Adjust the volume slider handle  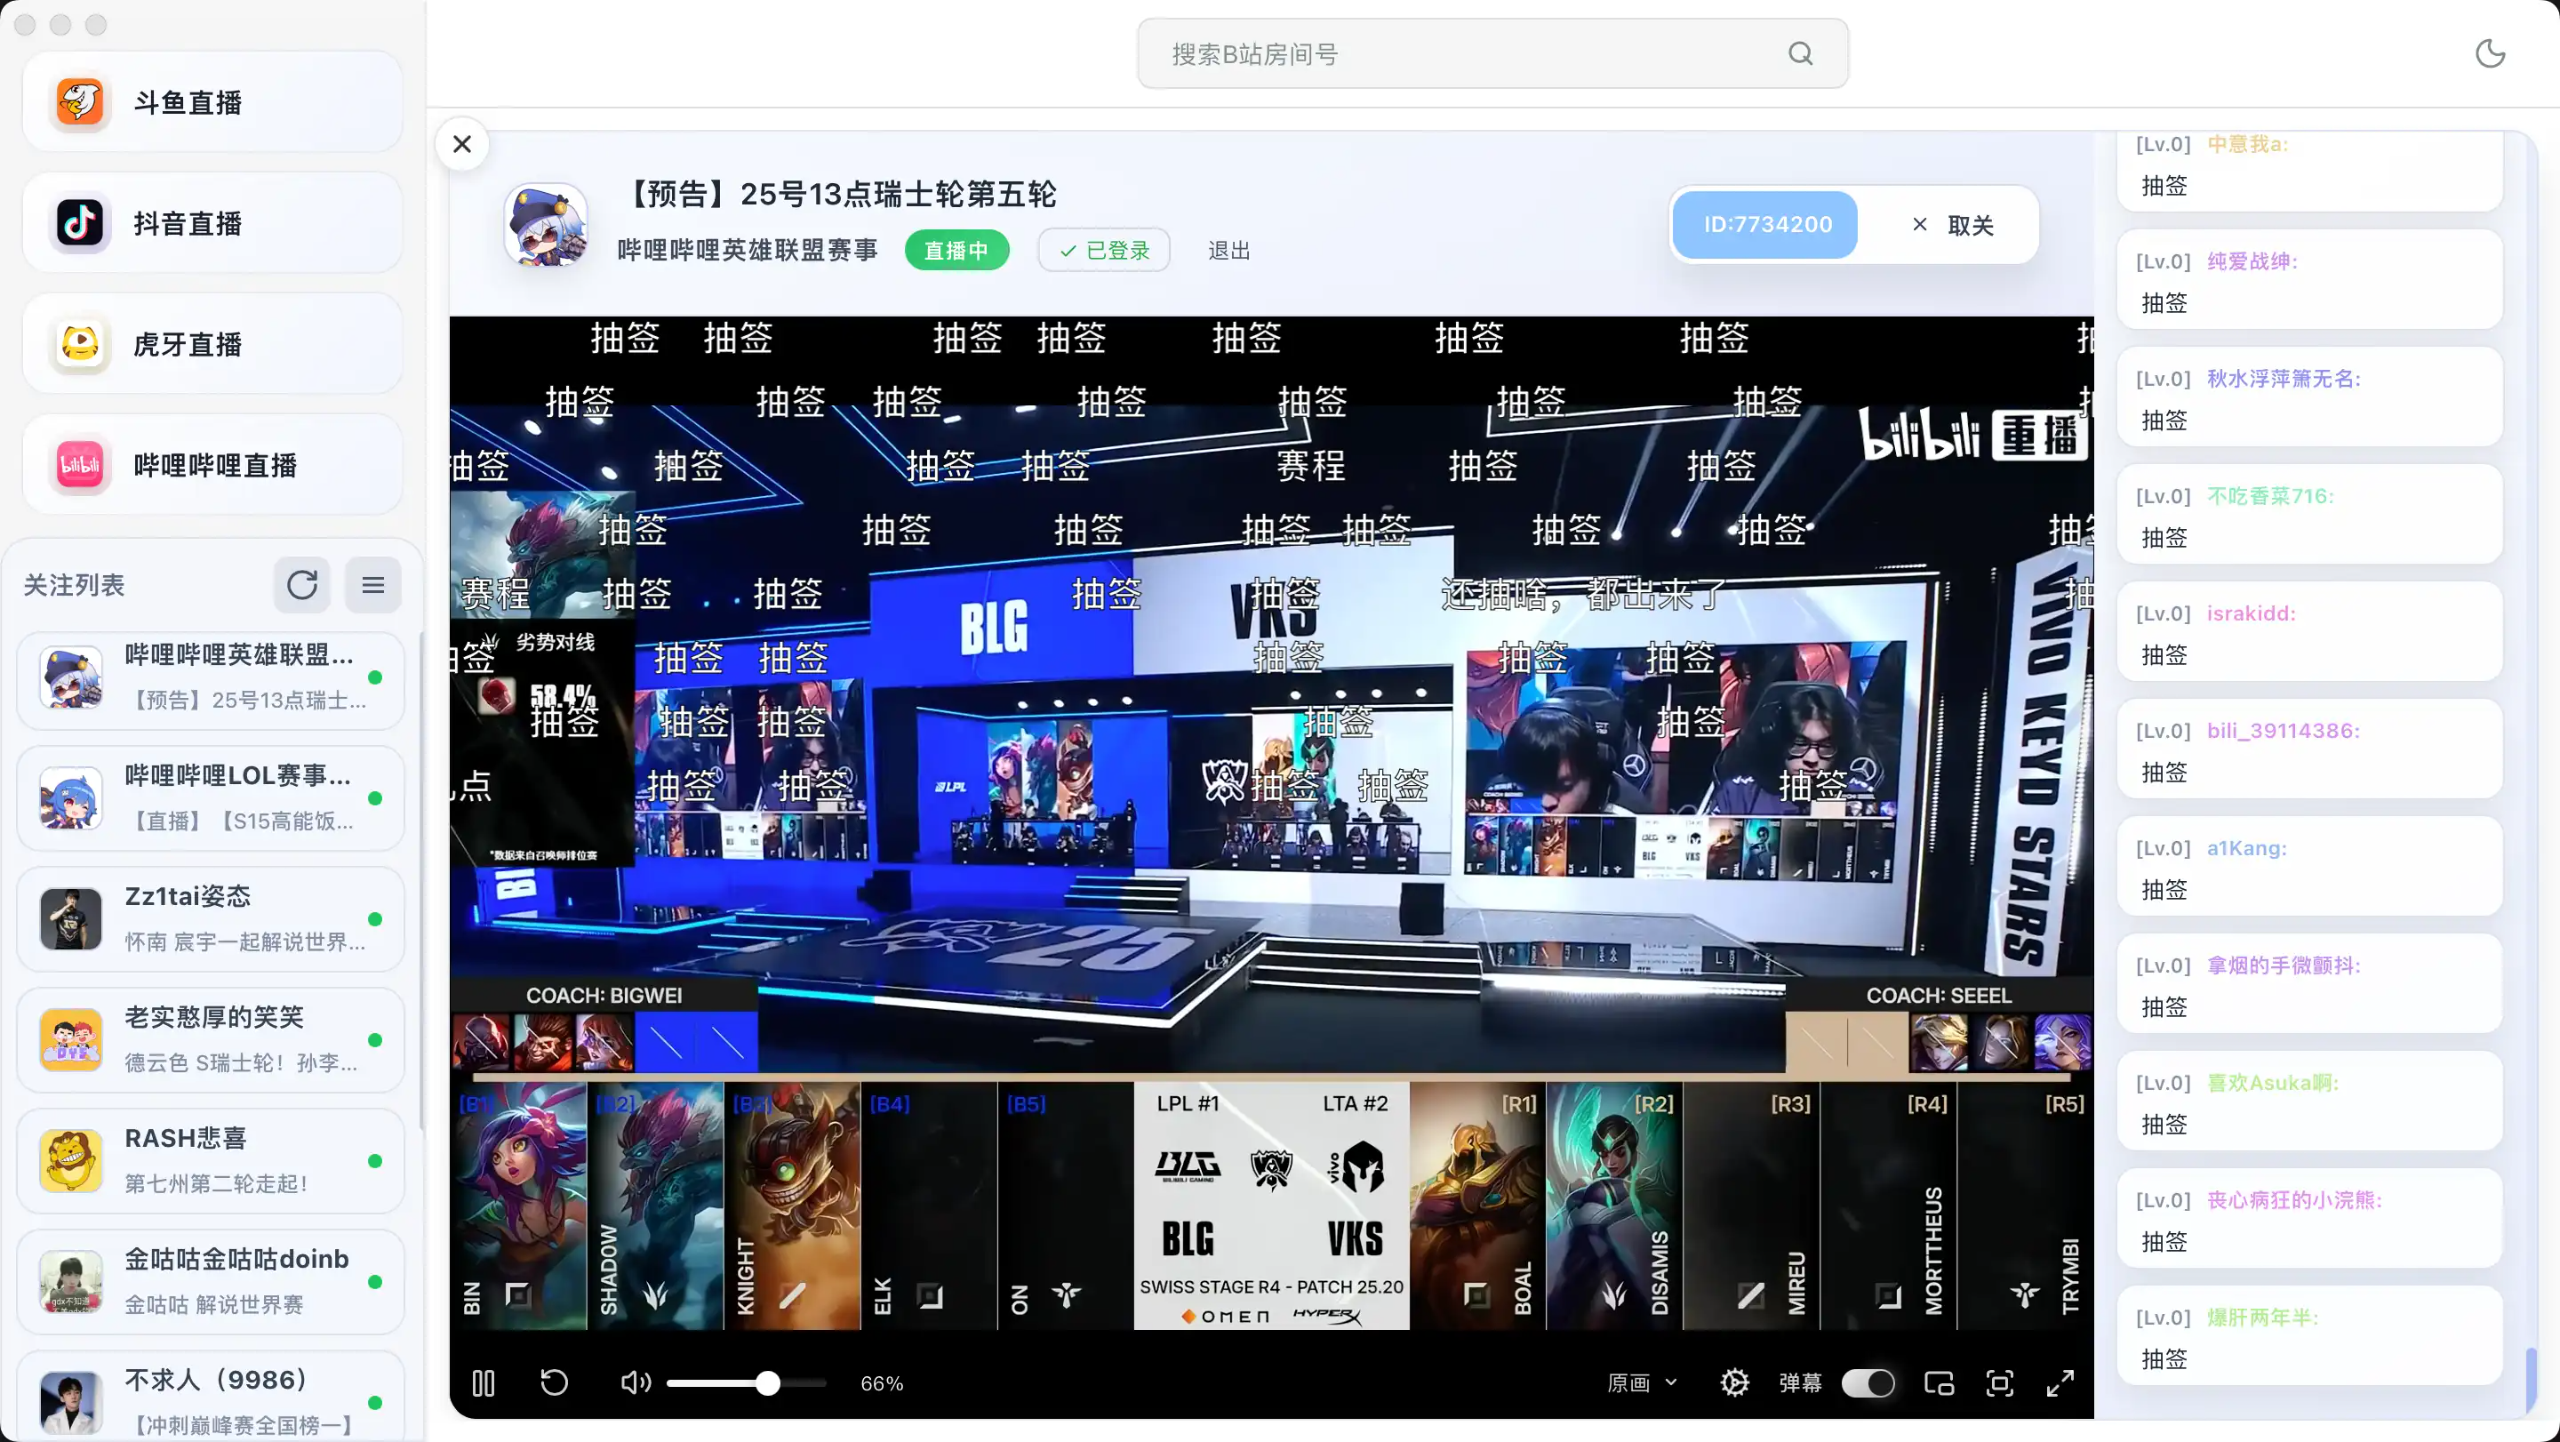(x=767, y=1383)
